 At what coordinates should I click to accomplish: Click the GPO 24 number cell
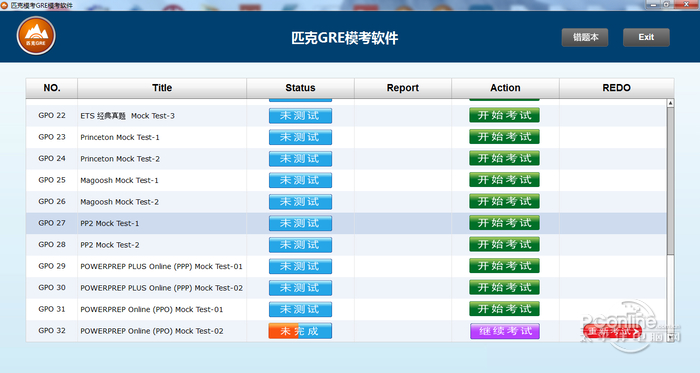[x=52, y=158]
